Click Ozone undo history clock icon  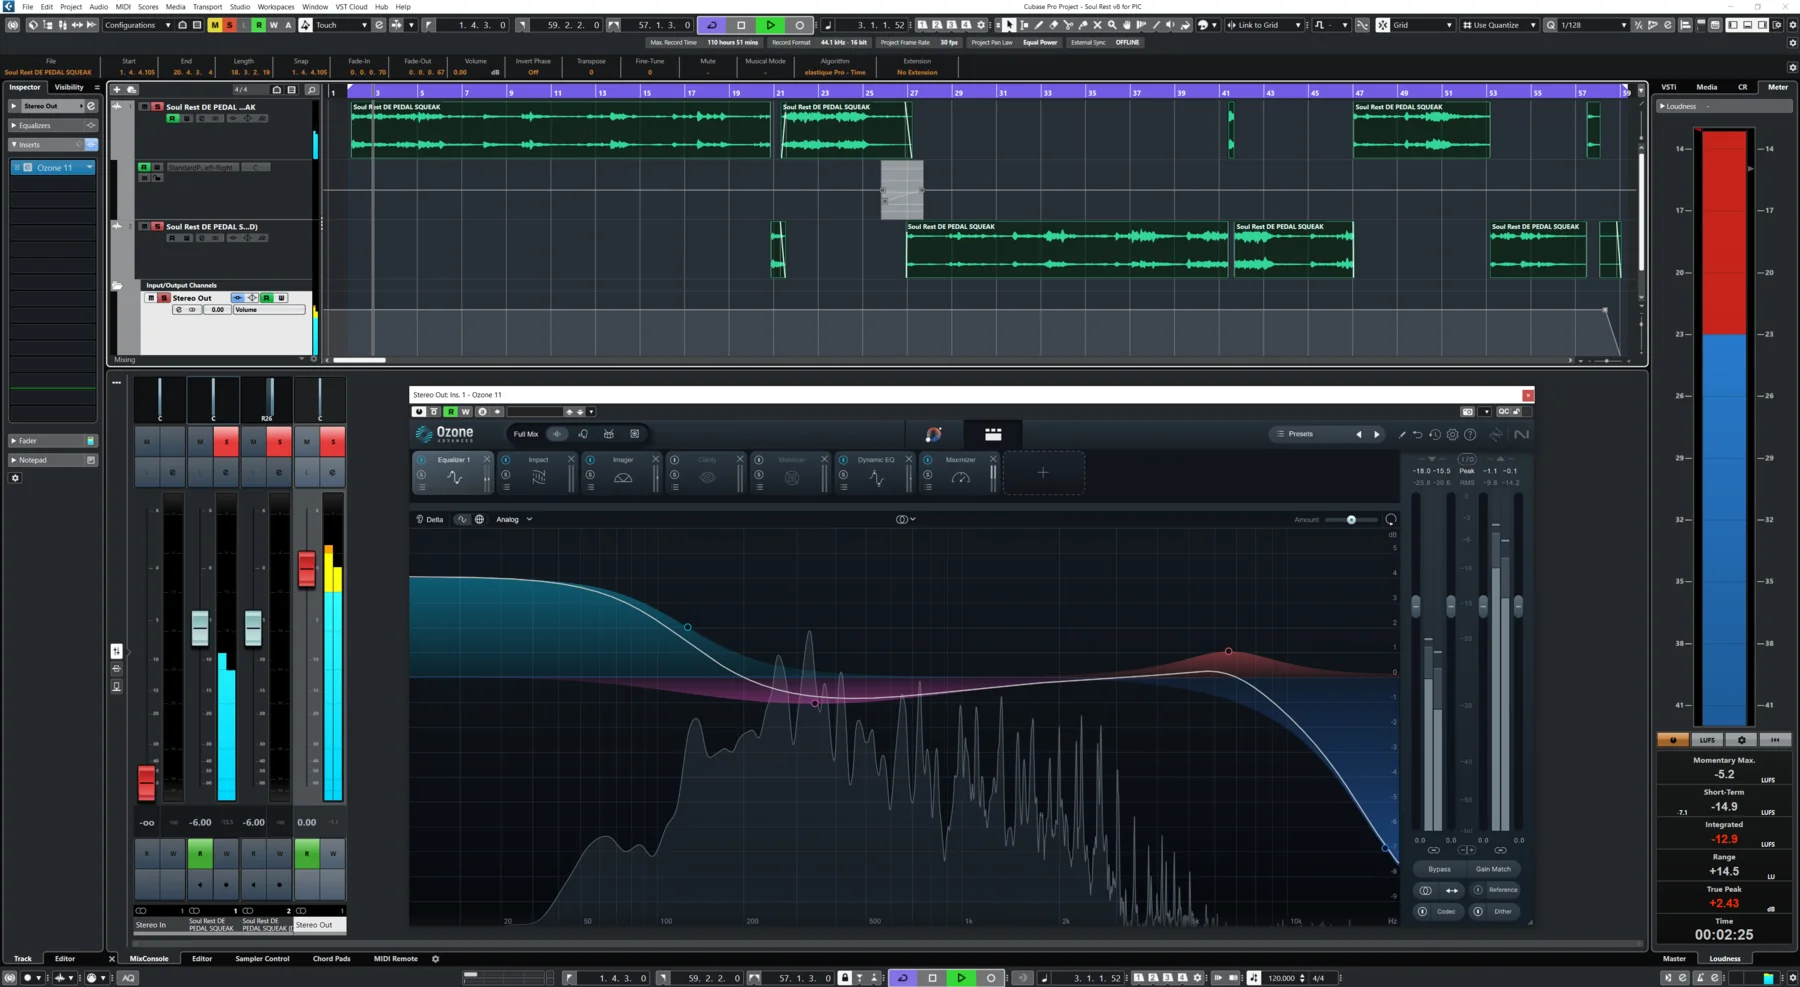(x=1435, y=434)
